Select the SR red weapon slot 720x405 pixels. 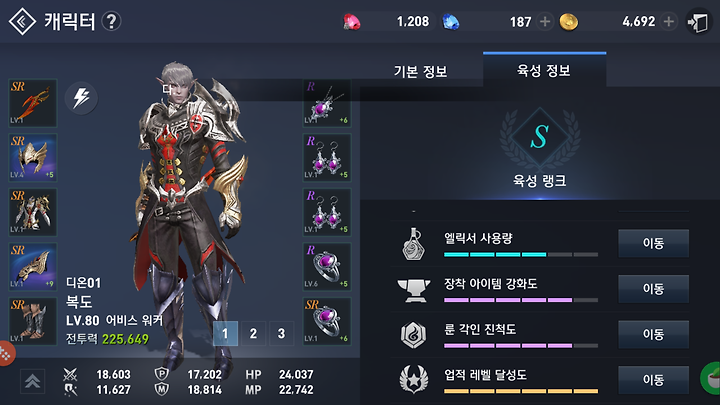33,103
